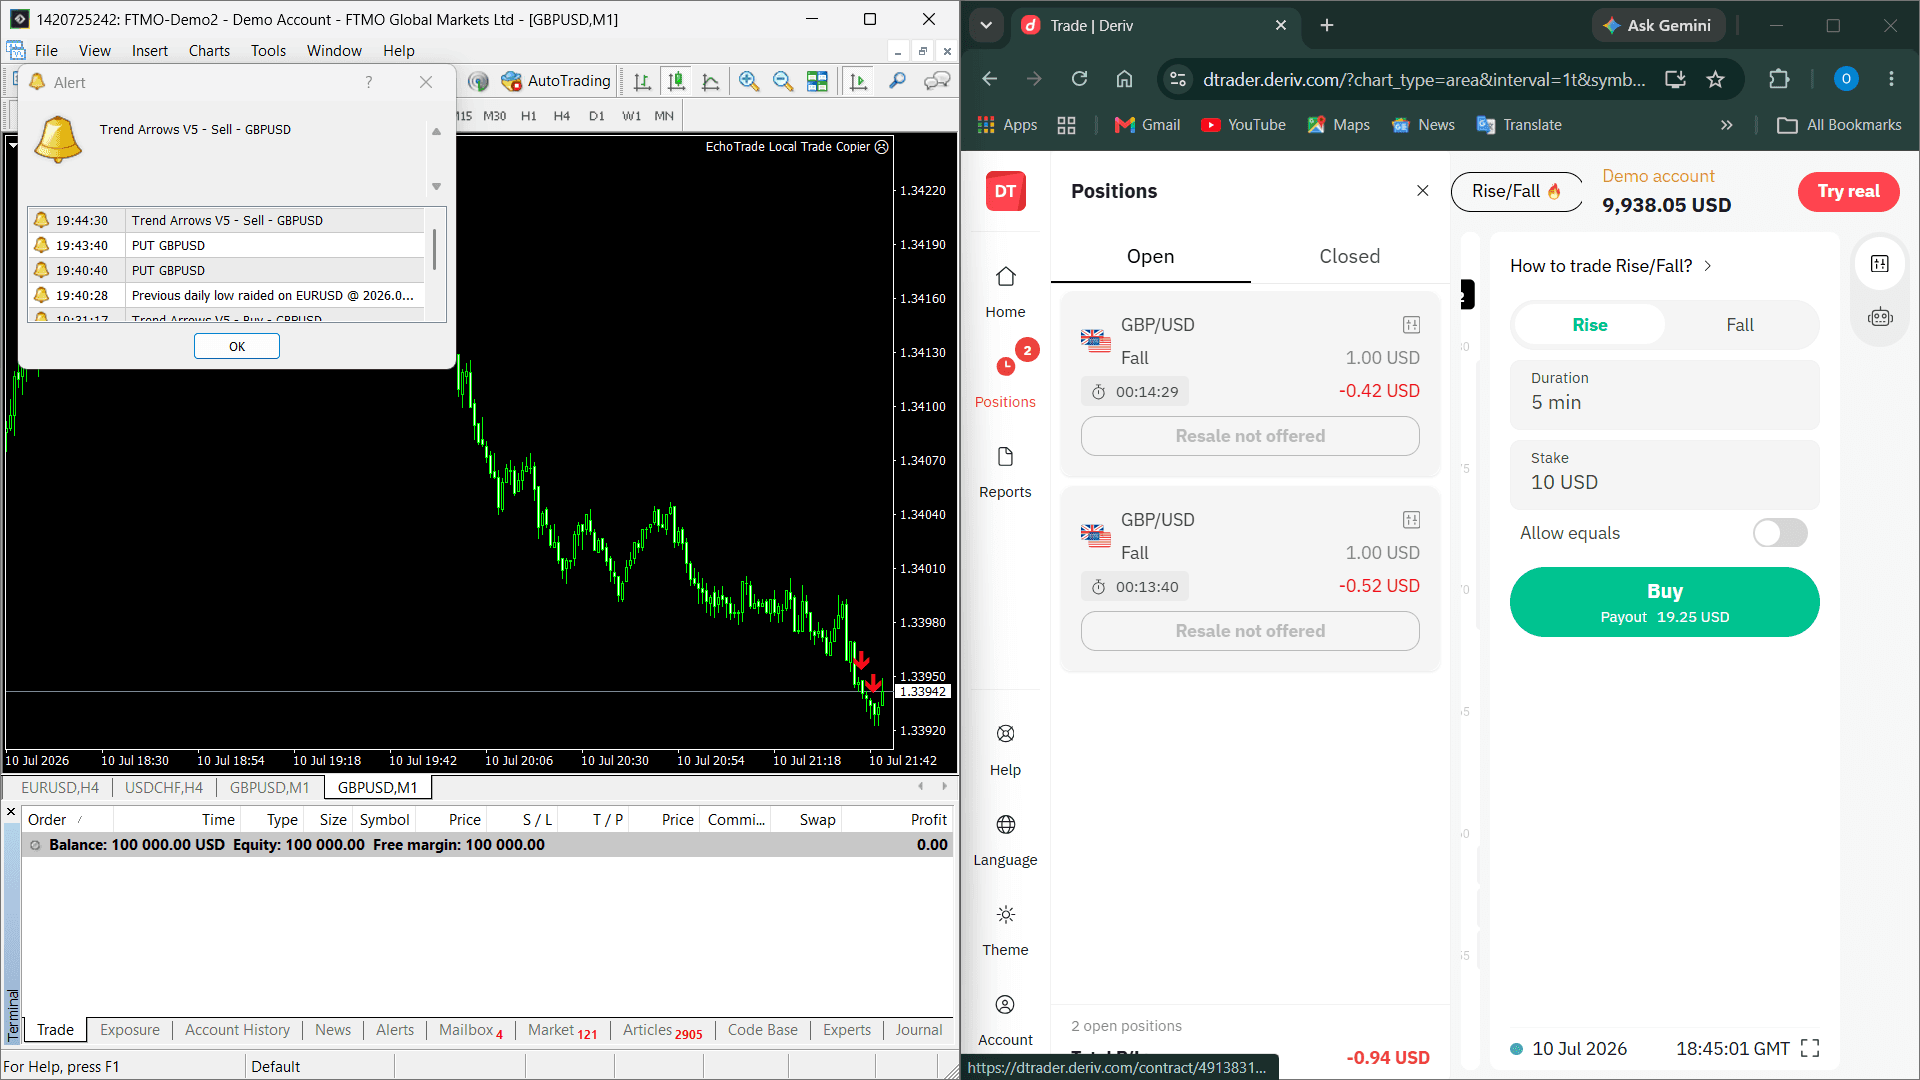Go to Home in Deriv sidebar
The width and height of the screenshot is (1920, 1080).
pos(1005,292)
